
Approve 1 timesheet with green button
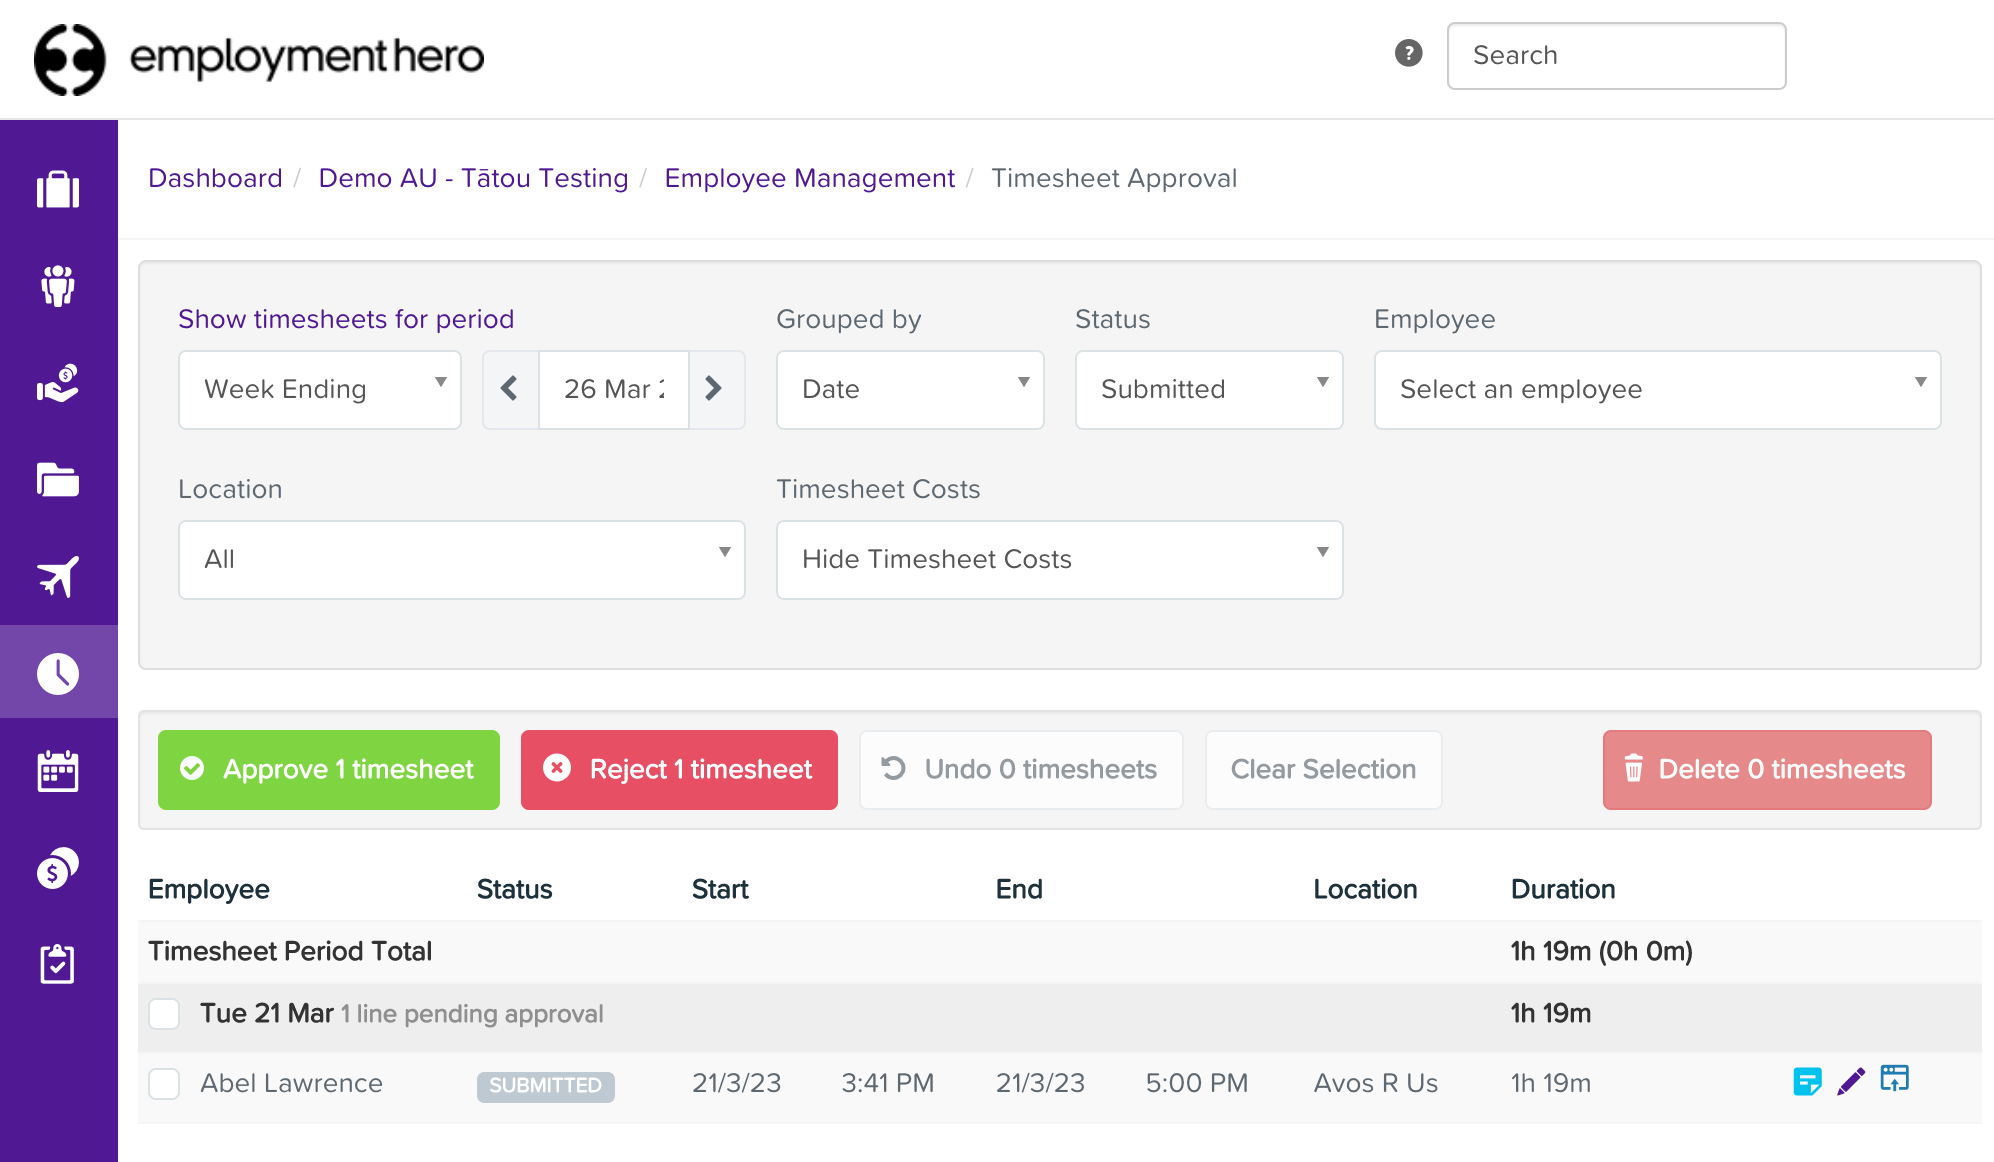click(x=328, y=769)
